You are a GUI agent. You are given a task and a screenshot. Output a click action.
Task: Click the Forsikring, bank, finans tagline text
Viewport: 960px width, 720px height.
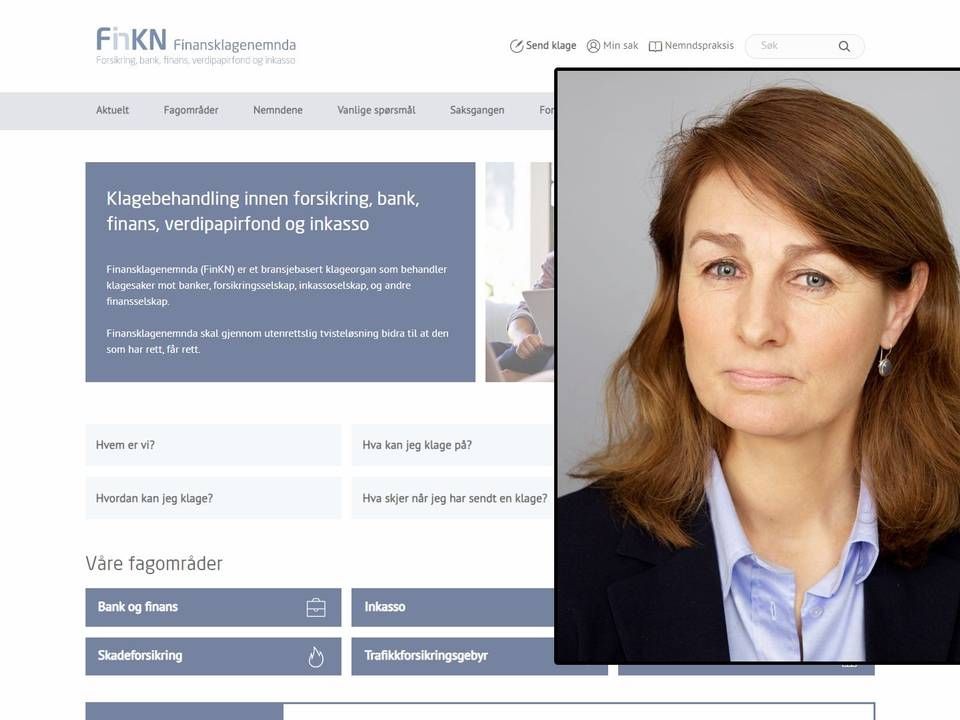195,61
